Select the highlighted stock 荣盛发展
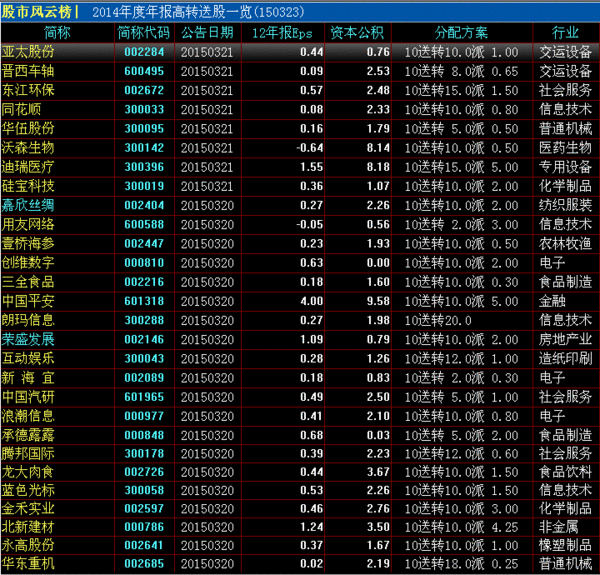600x575 pixels. click(28, 339)
